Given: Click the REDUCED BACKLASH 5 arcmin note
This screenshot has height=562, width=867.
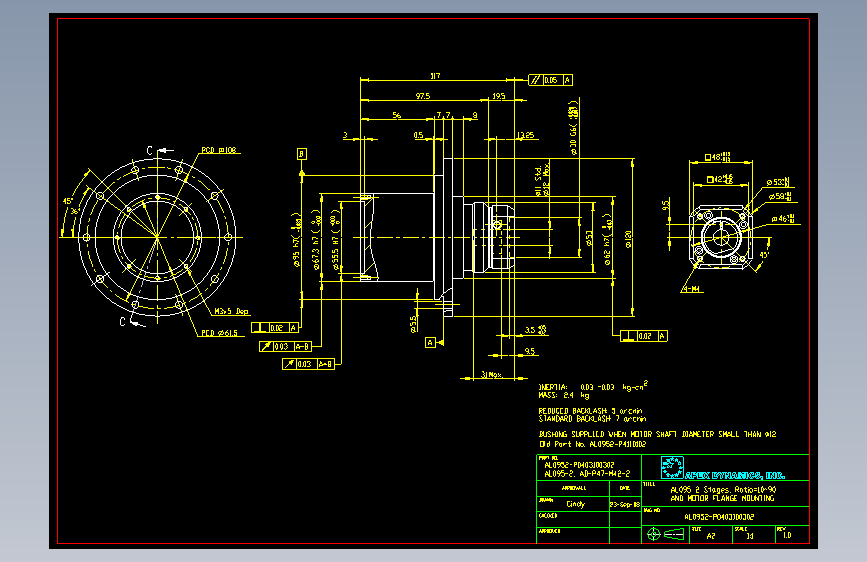Looking at the screenshot, I should point(591,411).
